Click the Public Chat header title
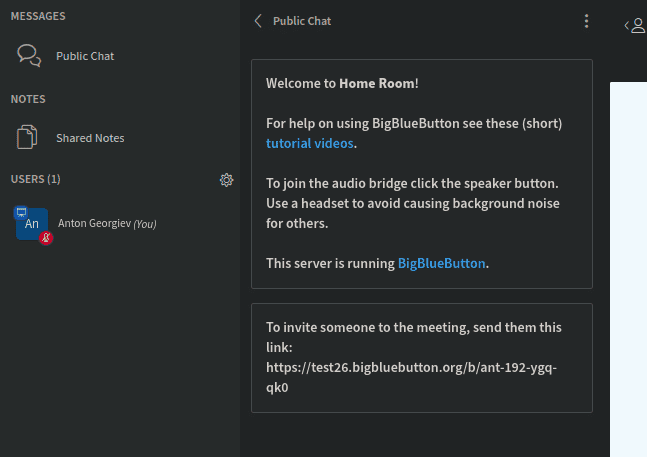 (x=302, y=21)
